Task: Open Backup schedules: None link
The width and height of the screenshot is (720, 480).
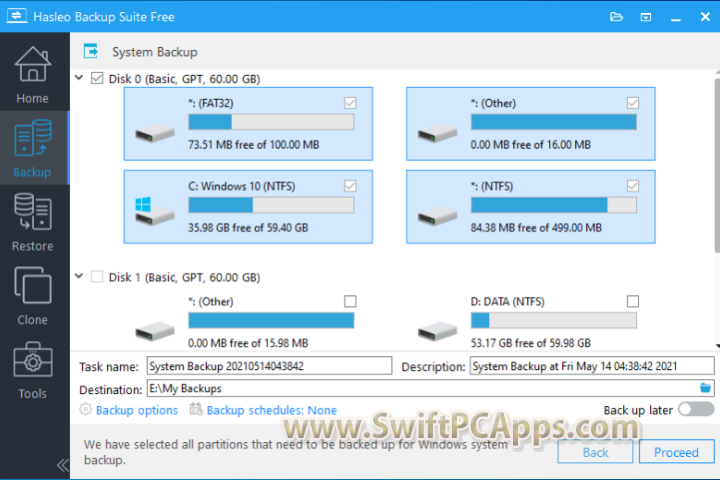Action: click(271, 410)
